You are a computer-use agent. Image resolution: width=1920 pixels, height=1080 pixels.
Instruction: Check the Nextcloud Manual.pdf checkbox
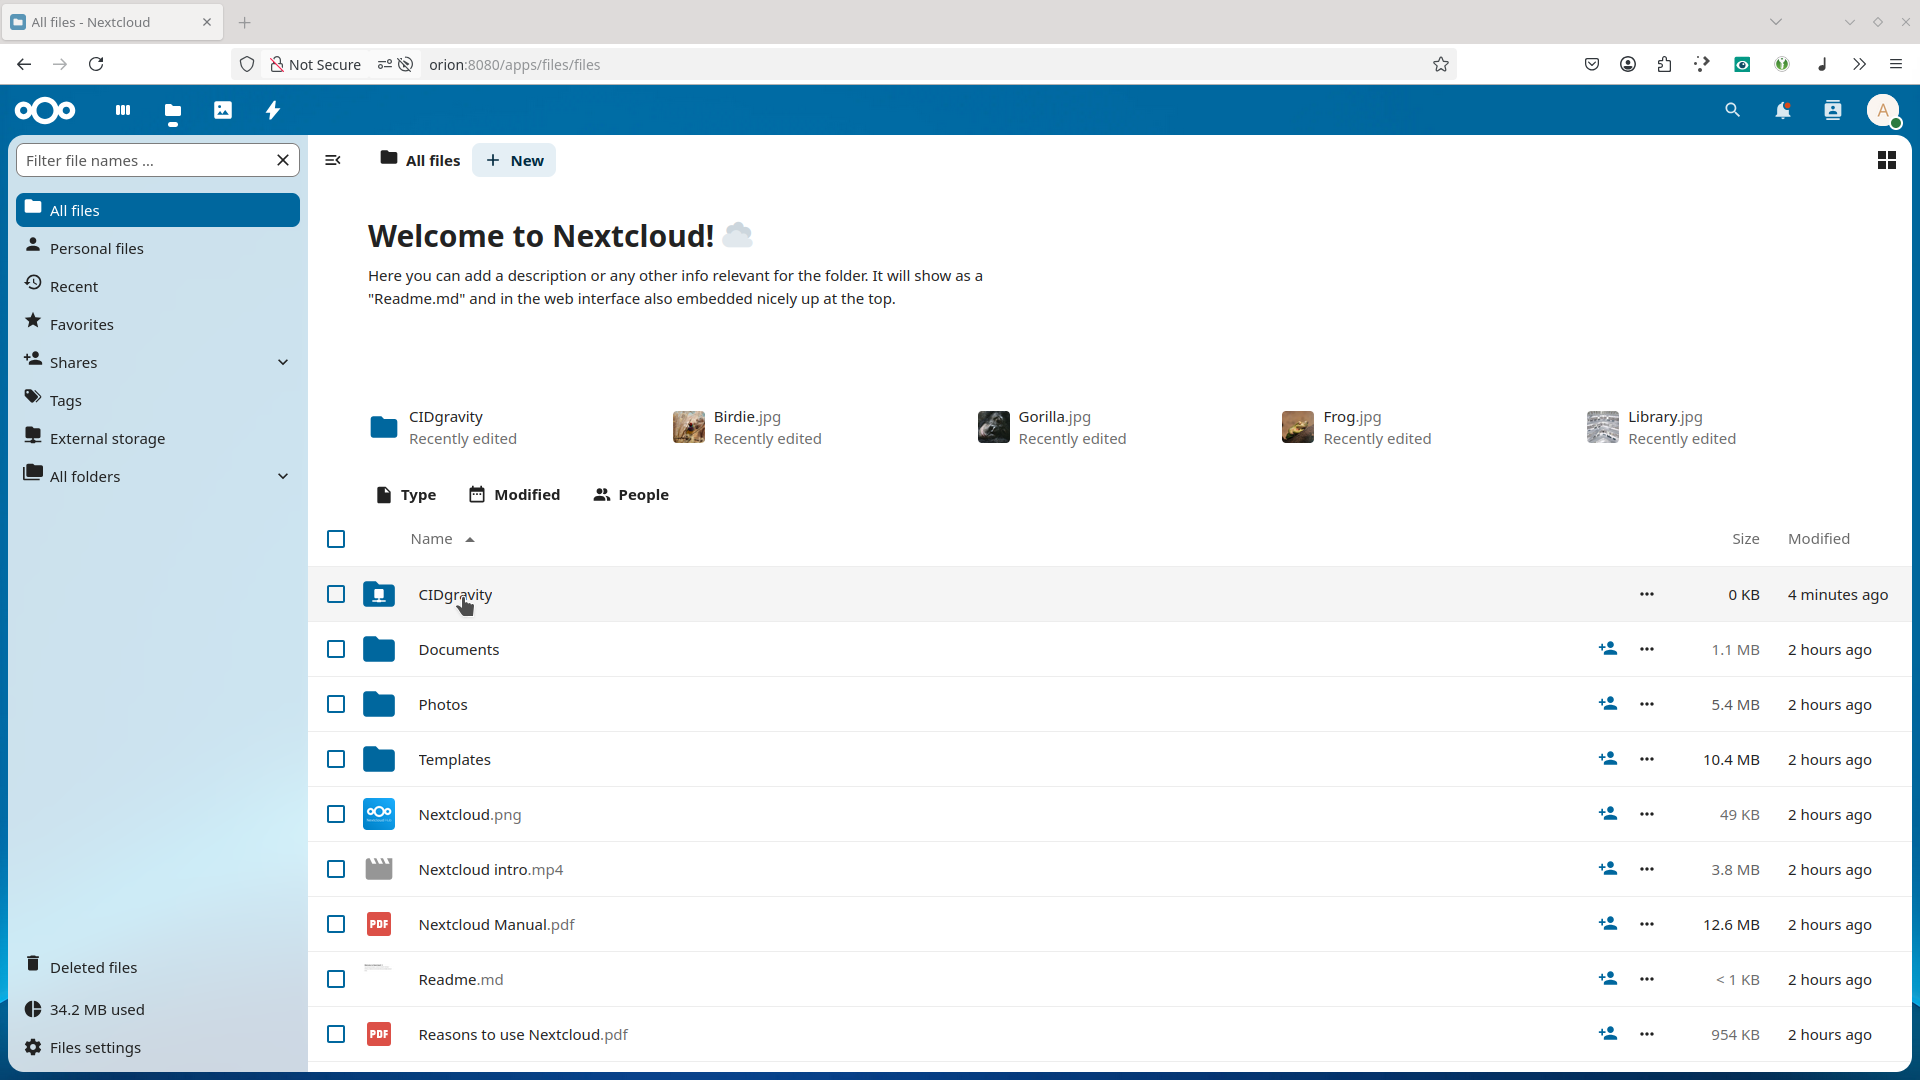(x=336, y=924)
